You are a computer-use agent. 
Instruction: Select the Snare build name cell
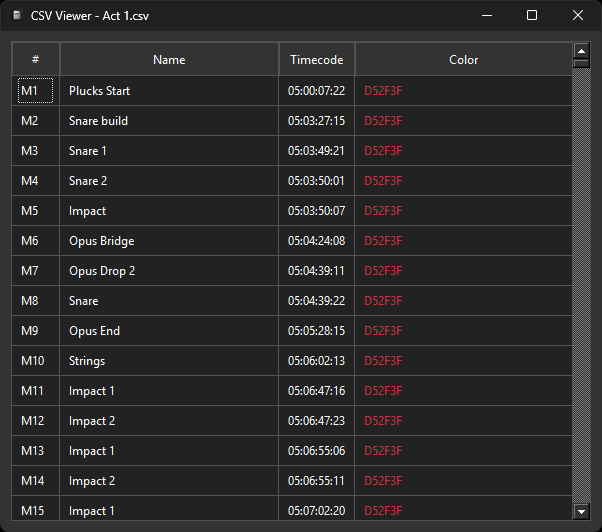169,121
